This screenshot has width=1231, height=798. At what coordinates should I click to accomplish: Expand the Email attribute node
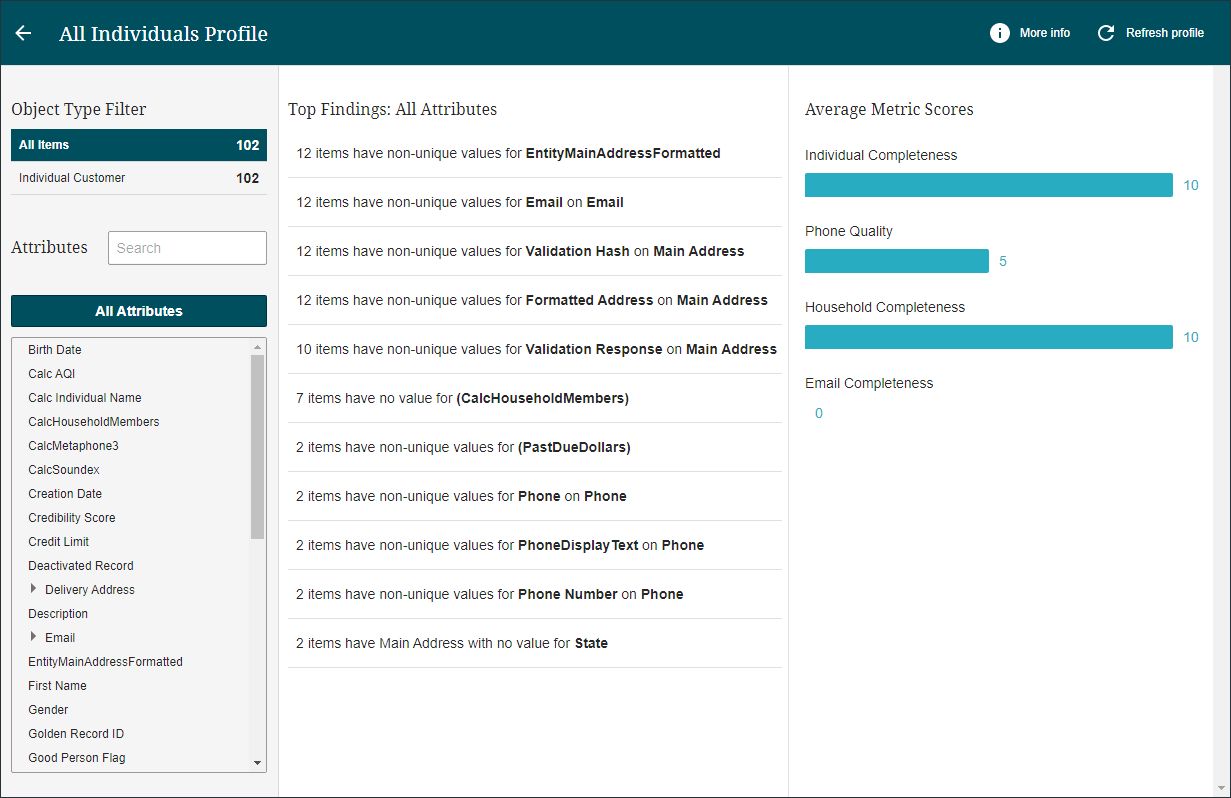34,637
